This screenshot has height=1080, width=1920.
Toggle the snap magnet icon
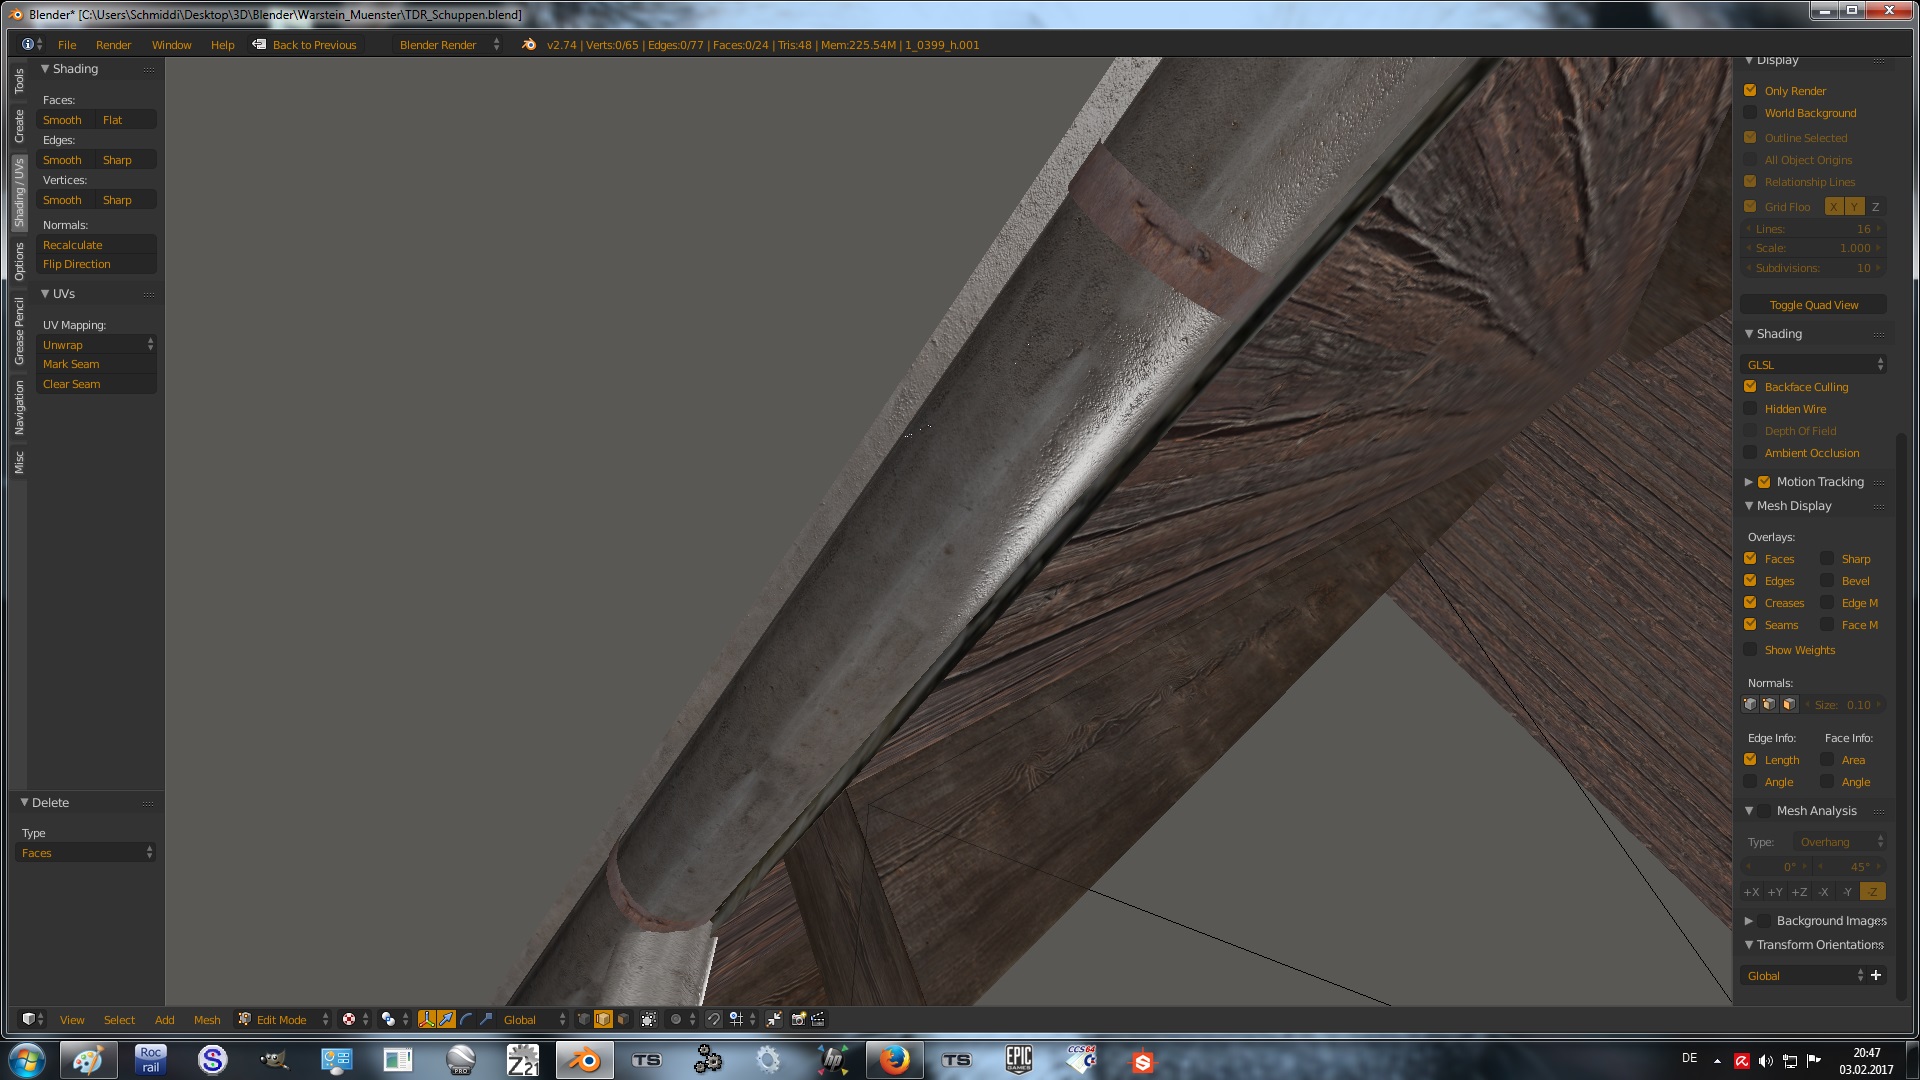[x=713, y=1019]
